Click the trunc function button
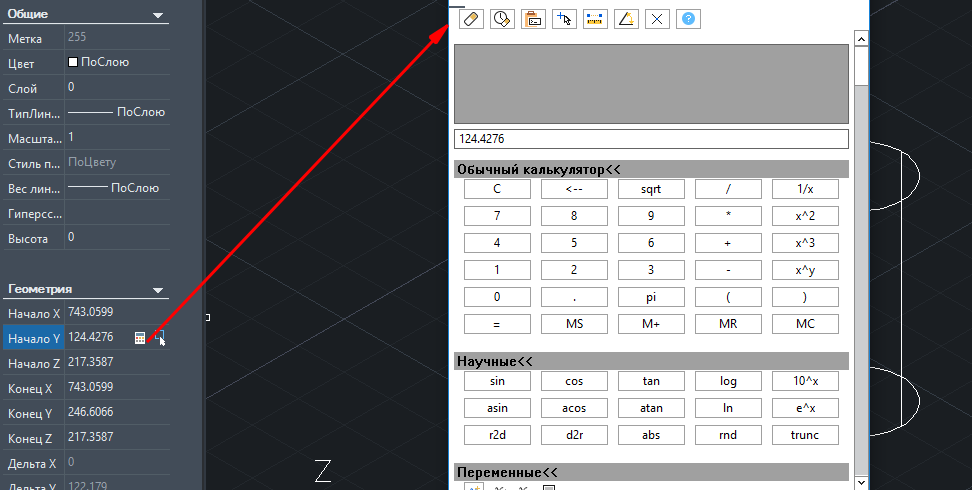 pyautogui.click(x=805, y=435)
